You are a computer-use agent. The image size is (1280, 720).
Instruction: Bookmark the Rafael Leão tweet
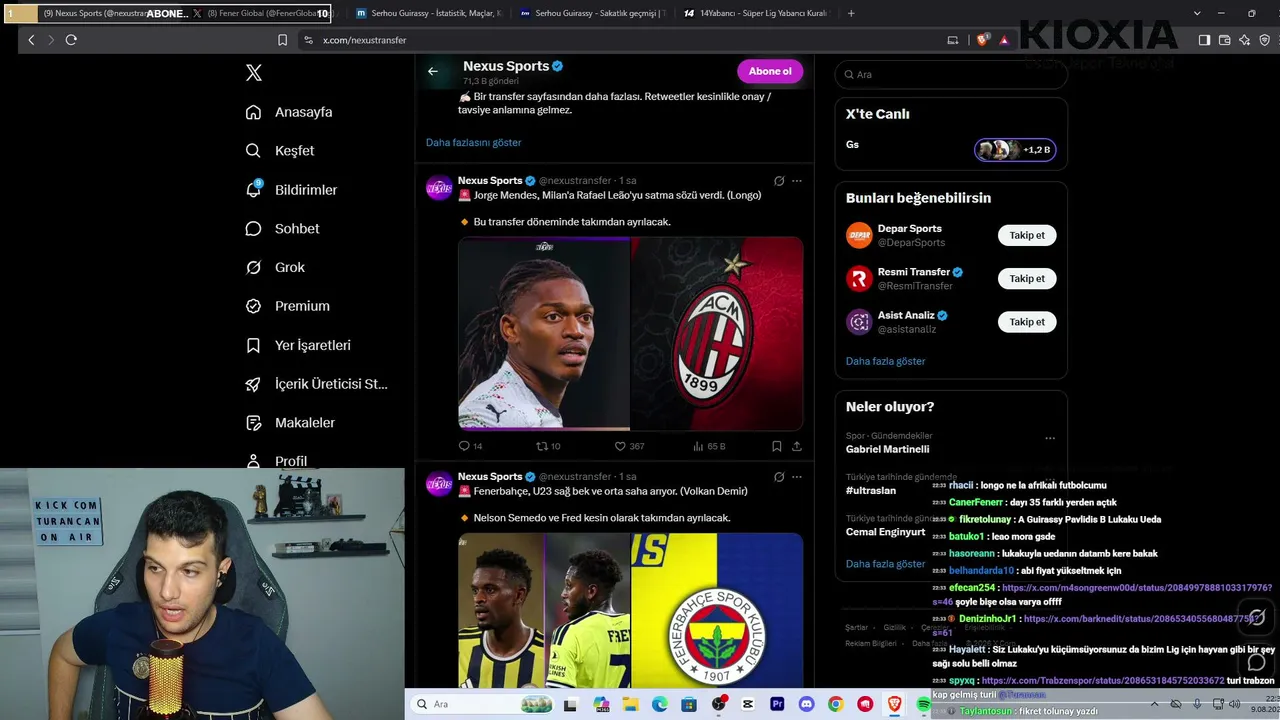click(776, 446)
